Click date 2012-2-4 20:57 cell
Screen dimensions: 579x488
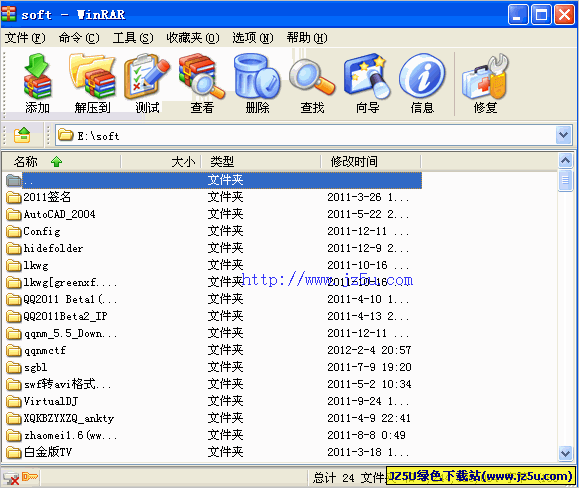click(369, 350)
